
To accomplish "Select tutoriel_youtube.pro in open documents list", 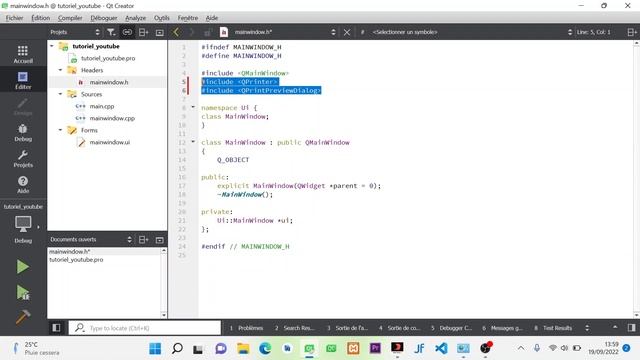I will click(76, 260).
